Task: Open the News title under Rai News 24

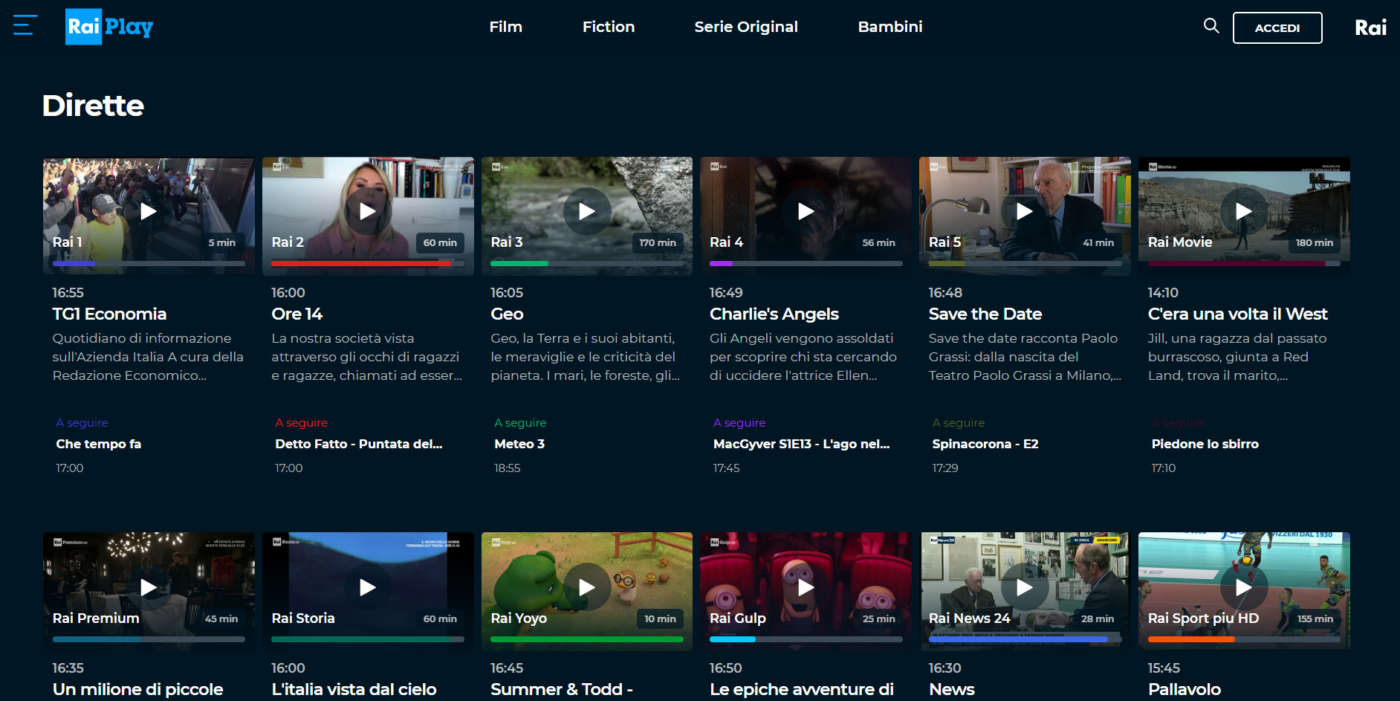Action: click(x=951, y=689)
